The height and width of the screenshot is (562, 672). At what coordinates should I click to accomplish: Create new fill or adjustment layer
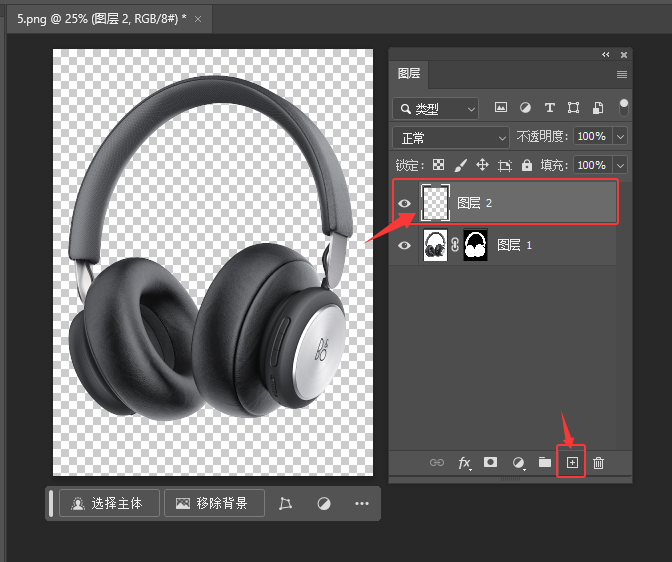tap(519, 463)
